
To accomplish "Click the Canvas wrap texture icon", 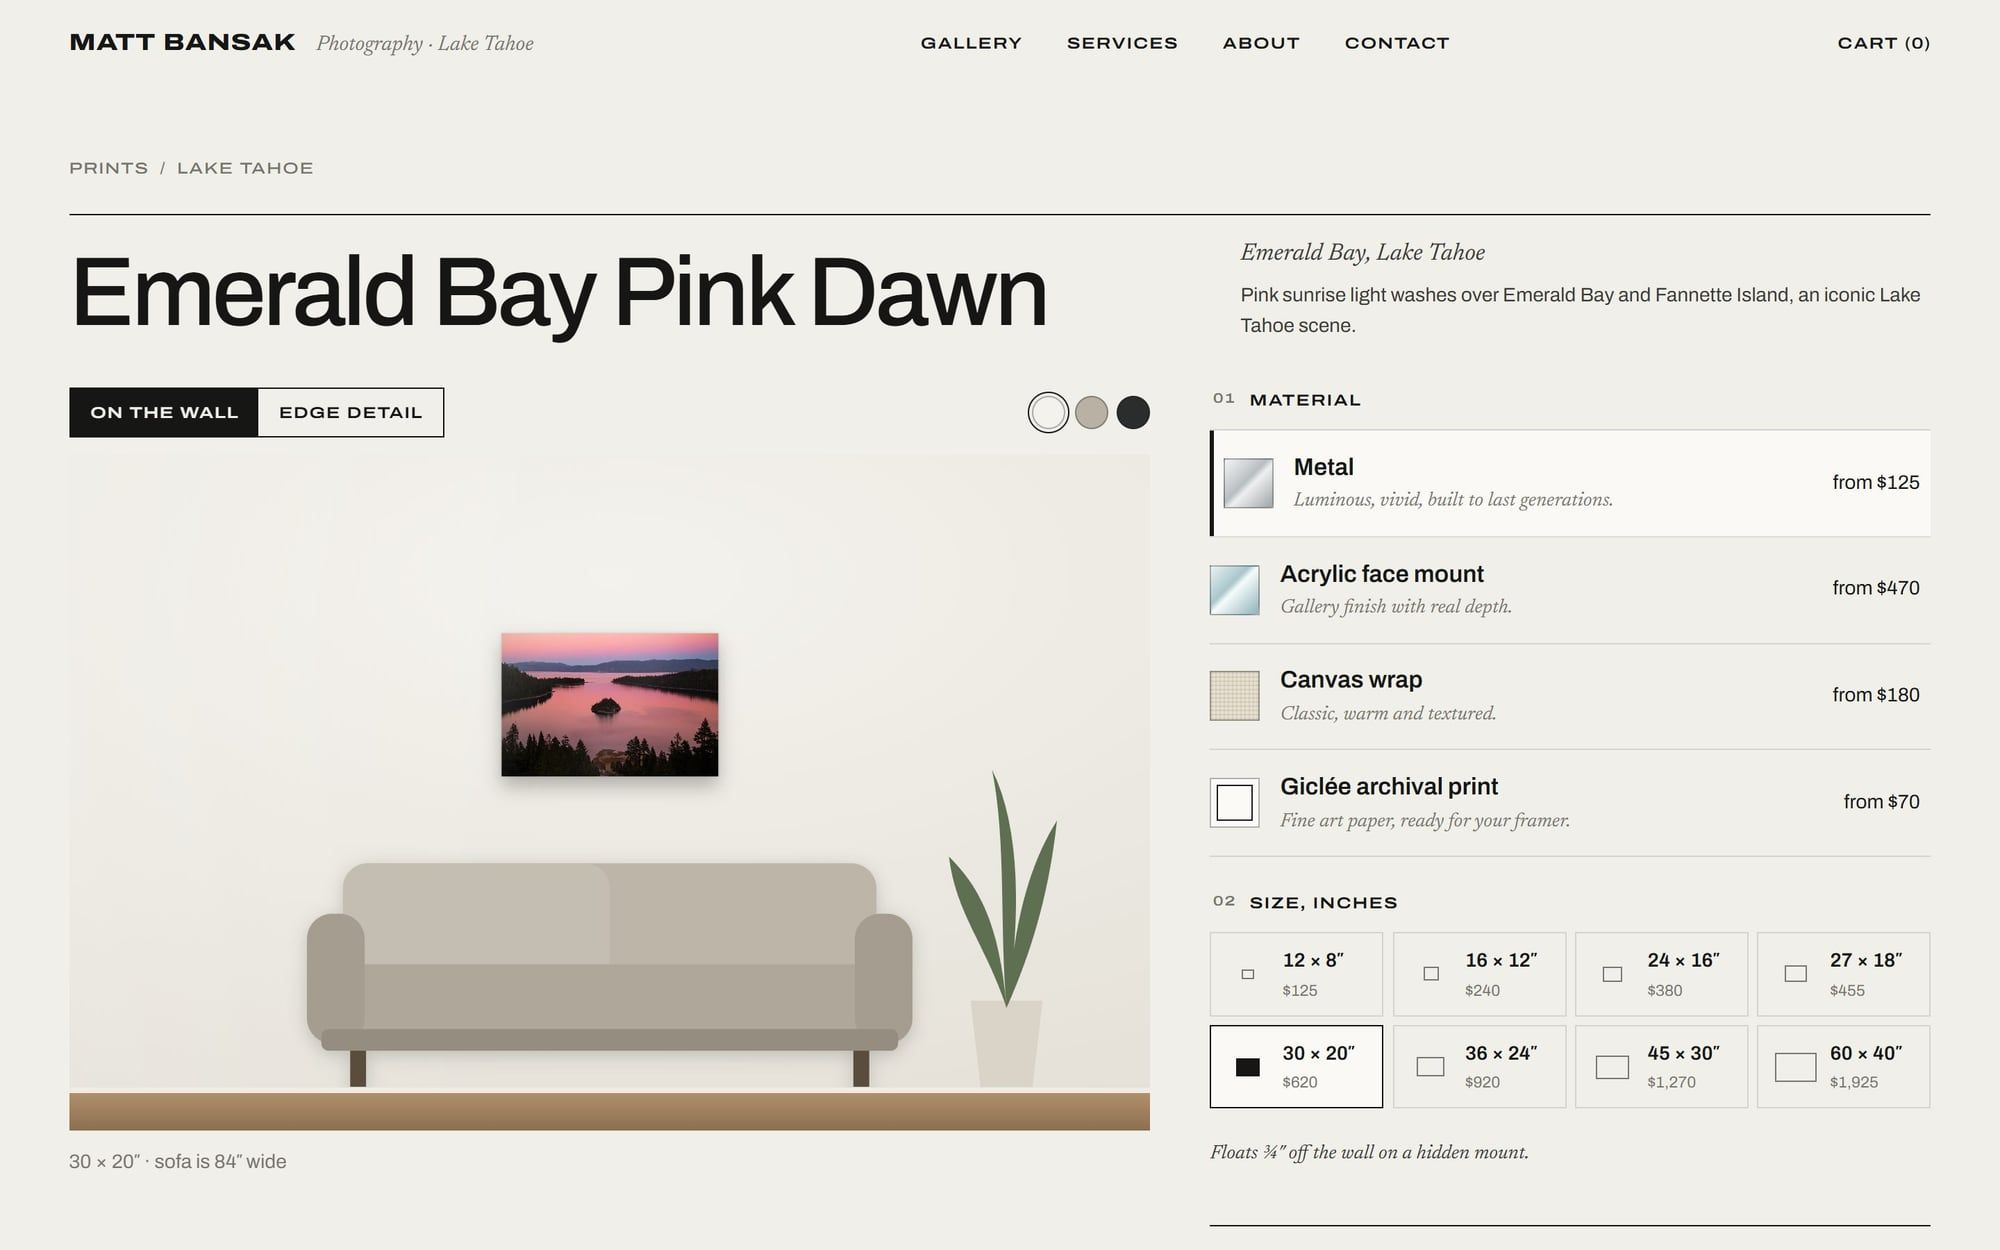I will click(1234, 696).
